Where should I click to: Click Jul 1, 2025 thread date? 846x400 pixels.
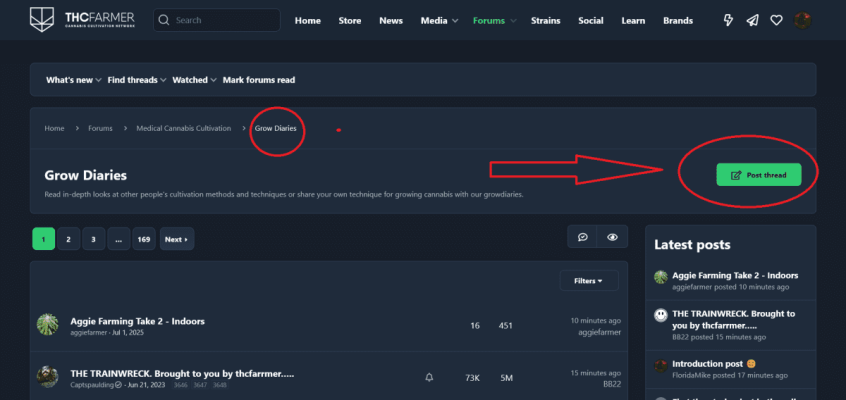127,333
